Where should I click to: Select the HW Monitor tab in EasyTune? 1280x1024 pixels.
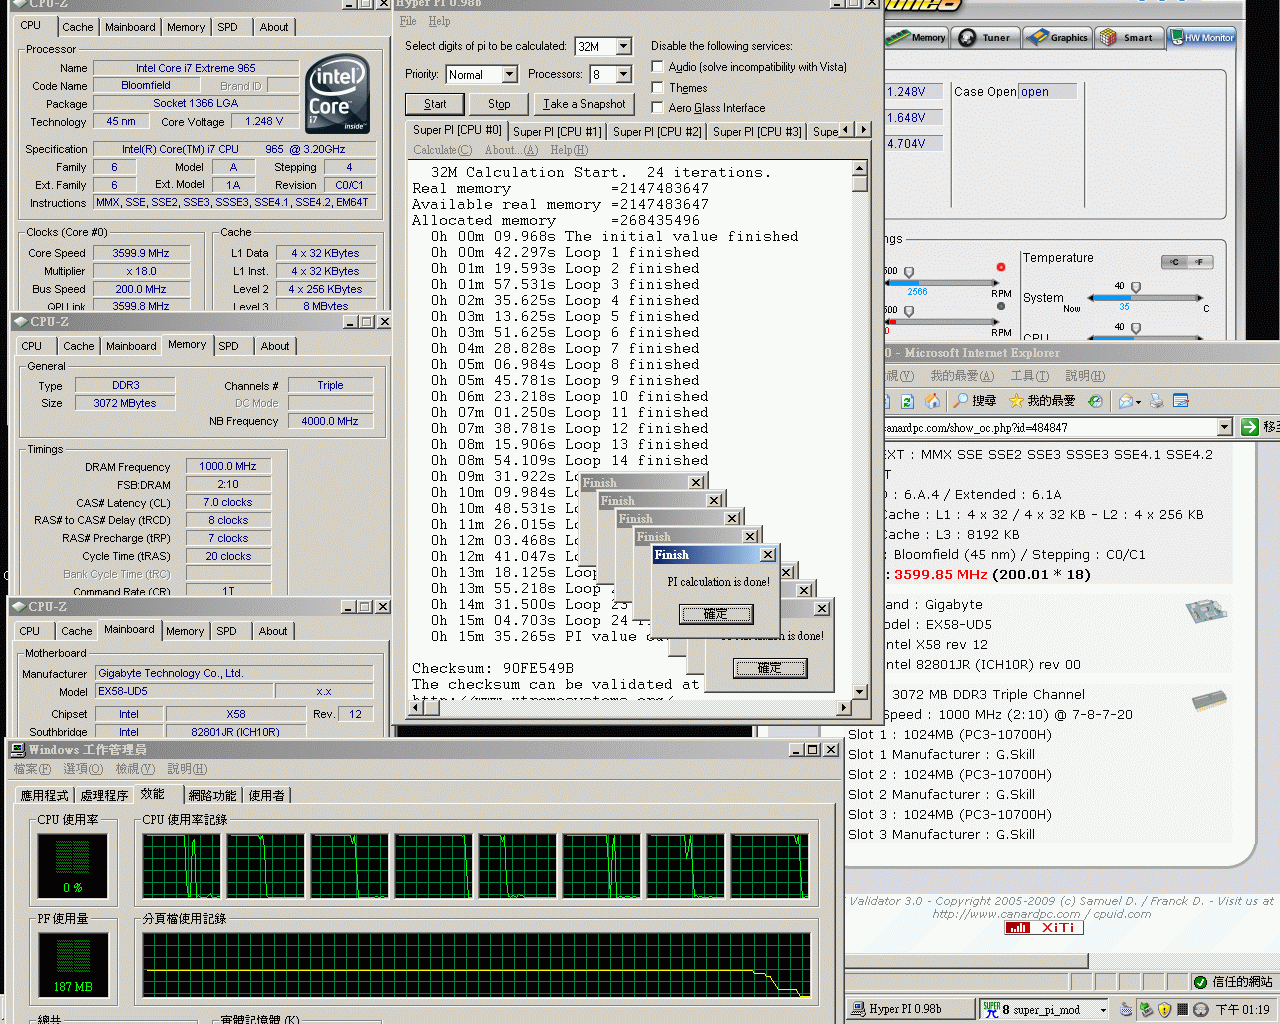point(1201,38)
